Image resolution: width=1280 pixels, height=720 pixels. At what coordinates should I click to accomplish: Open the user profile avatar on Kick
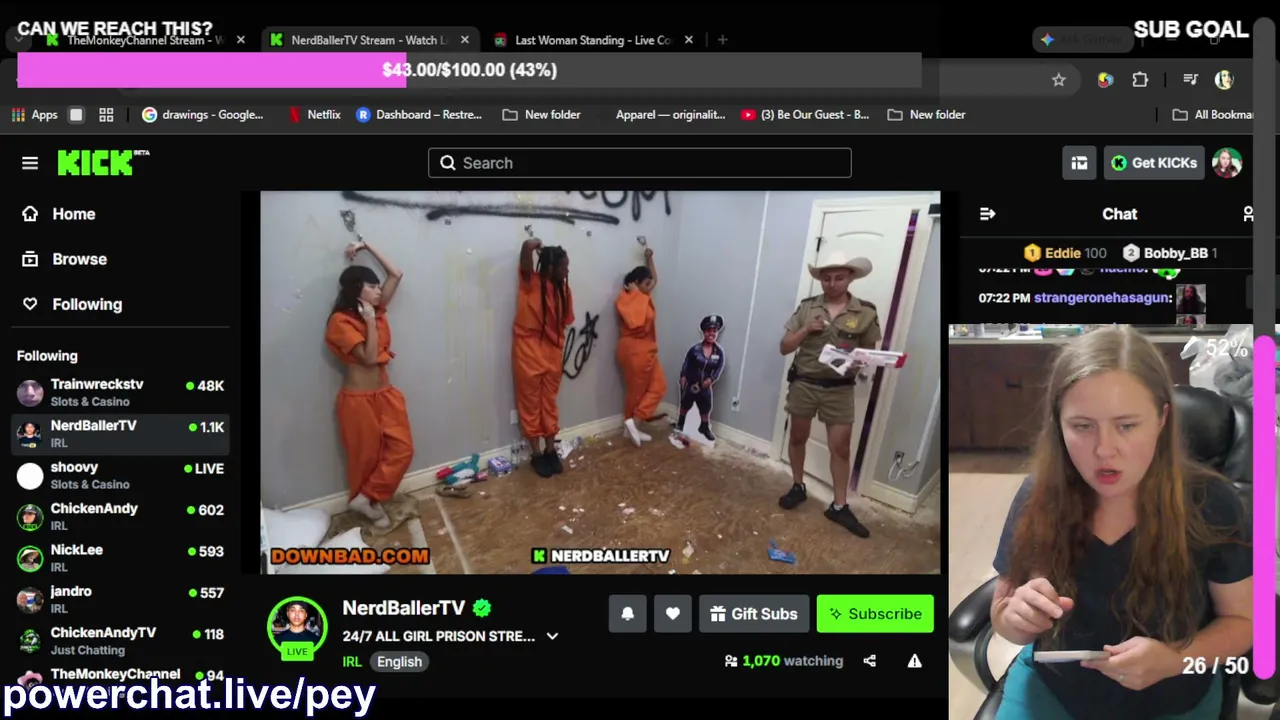coord(1227,163)
